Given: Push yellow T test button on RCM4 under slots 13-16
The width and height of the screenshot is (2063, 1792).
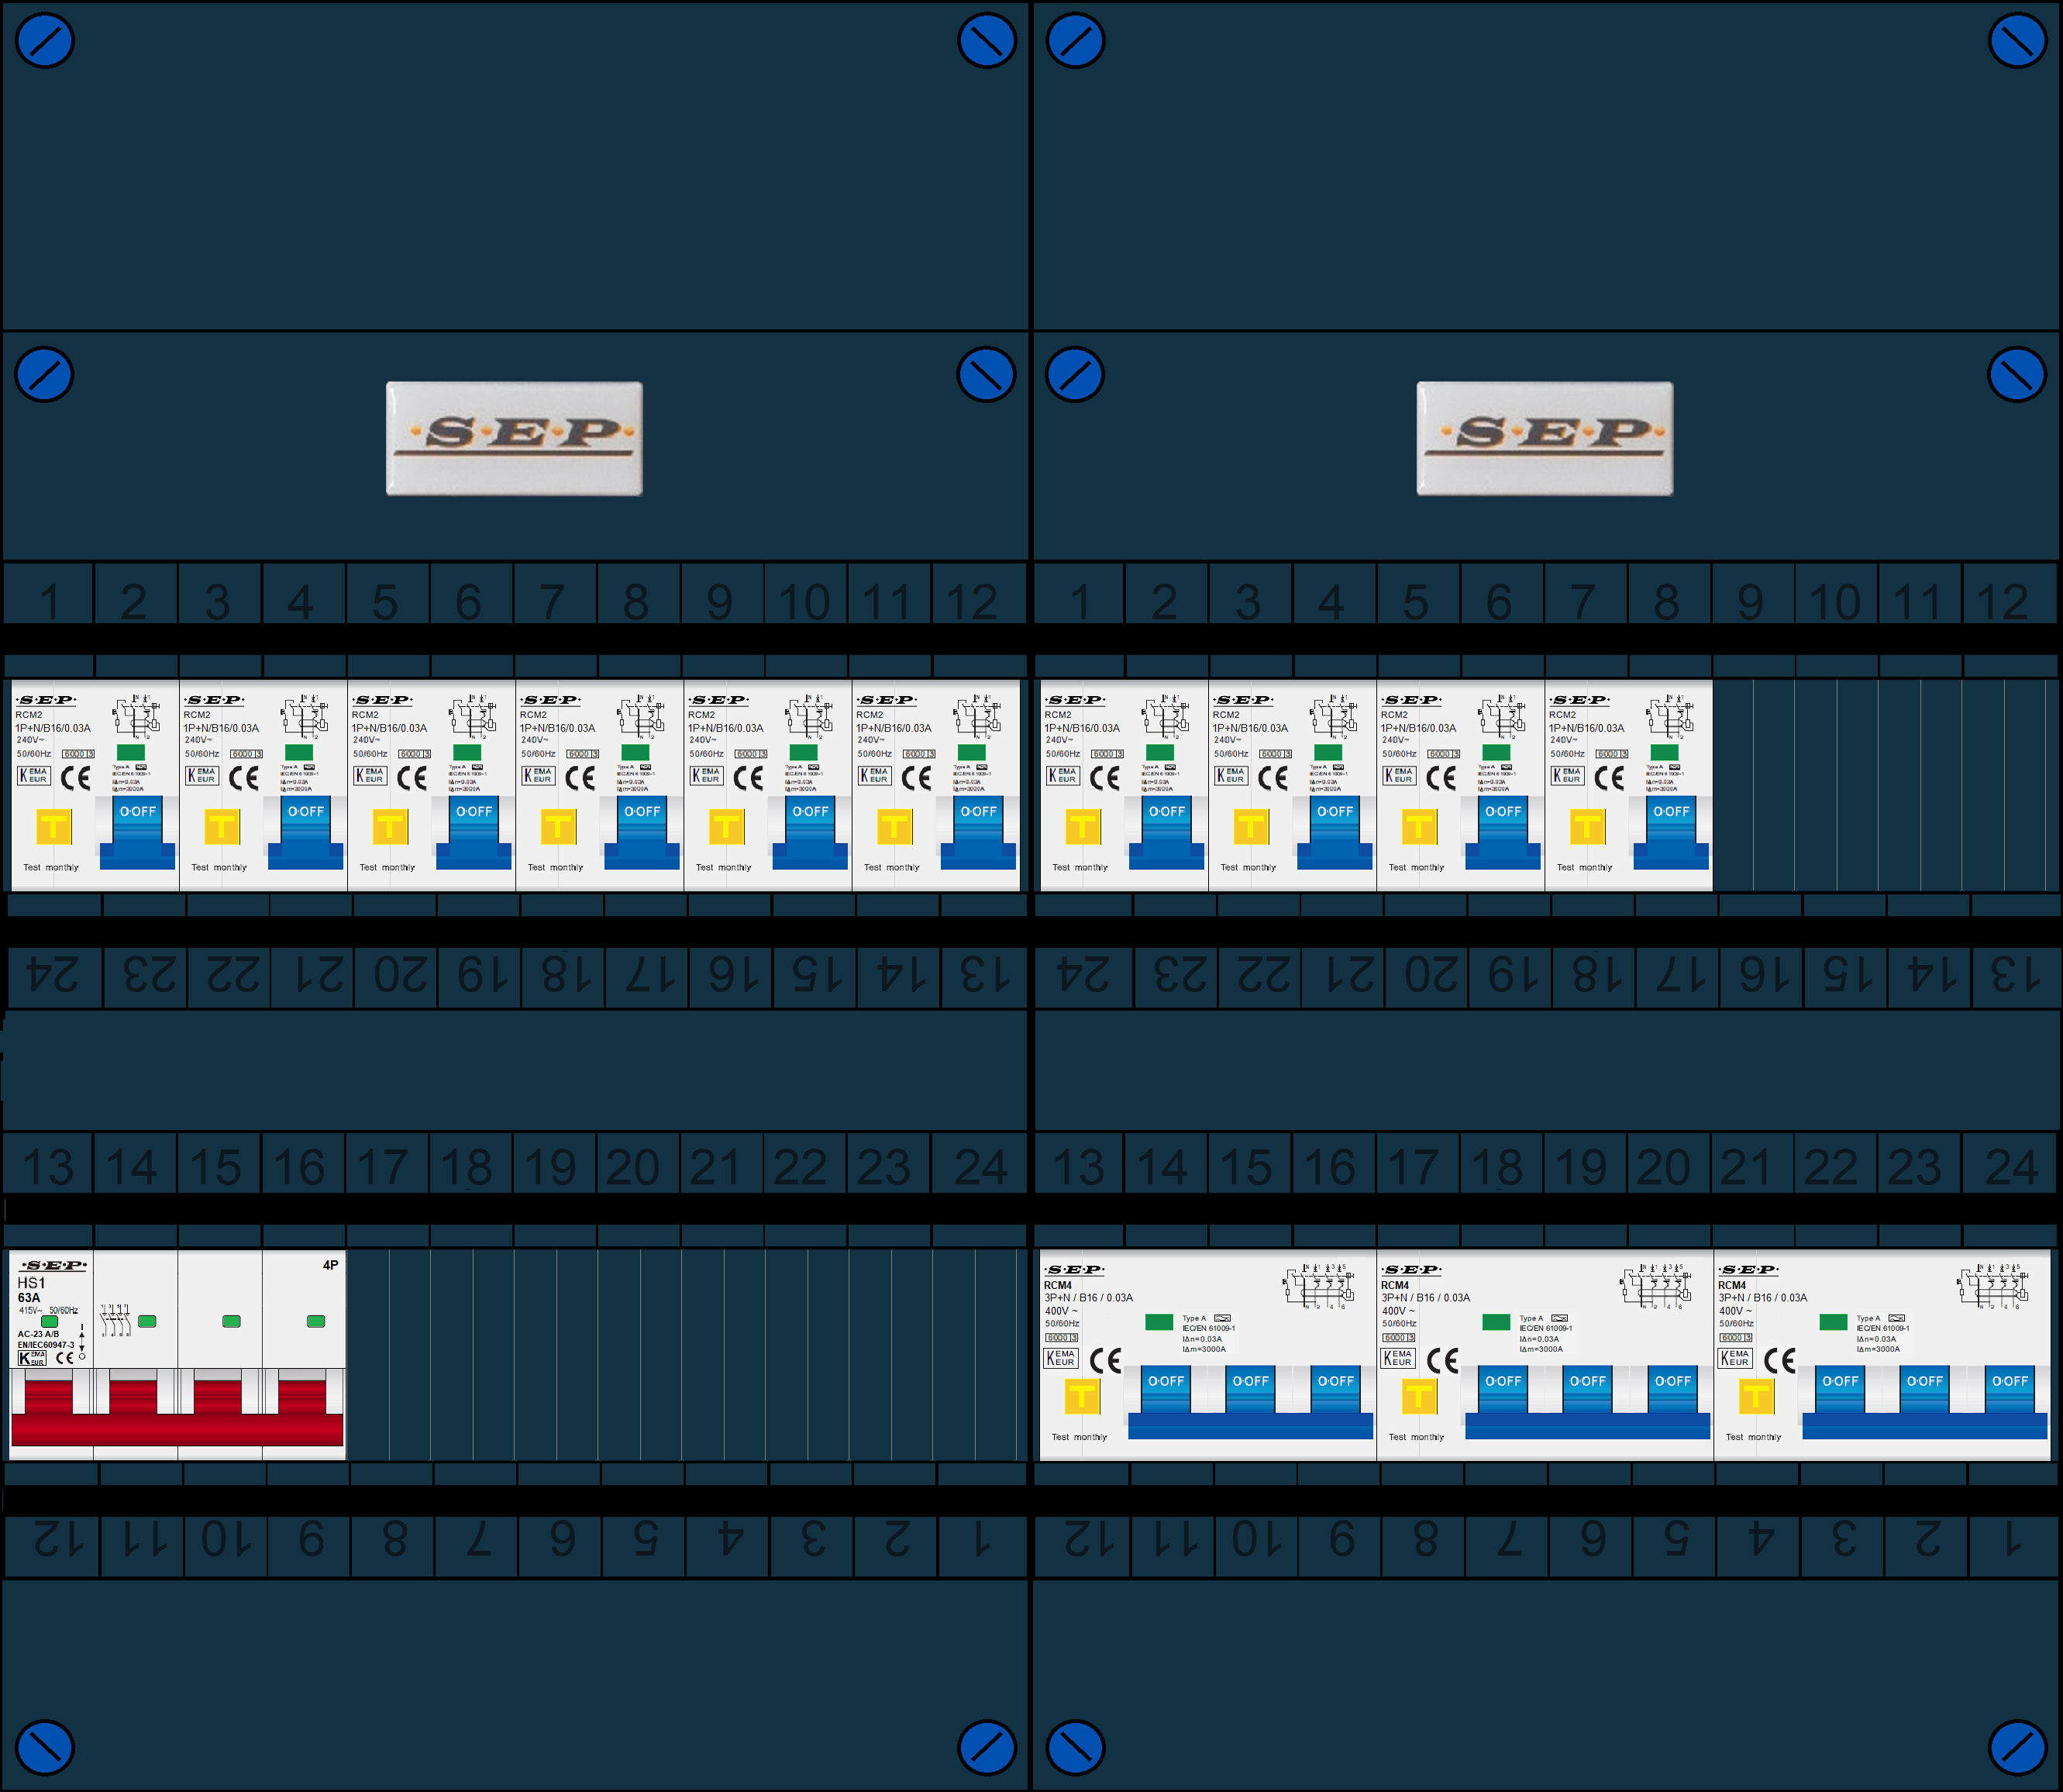Looking at the screenshot, I should click(1082, 1396).
